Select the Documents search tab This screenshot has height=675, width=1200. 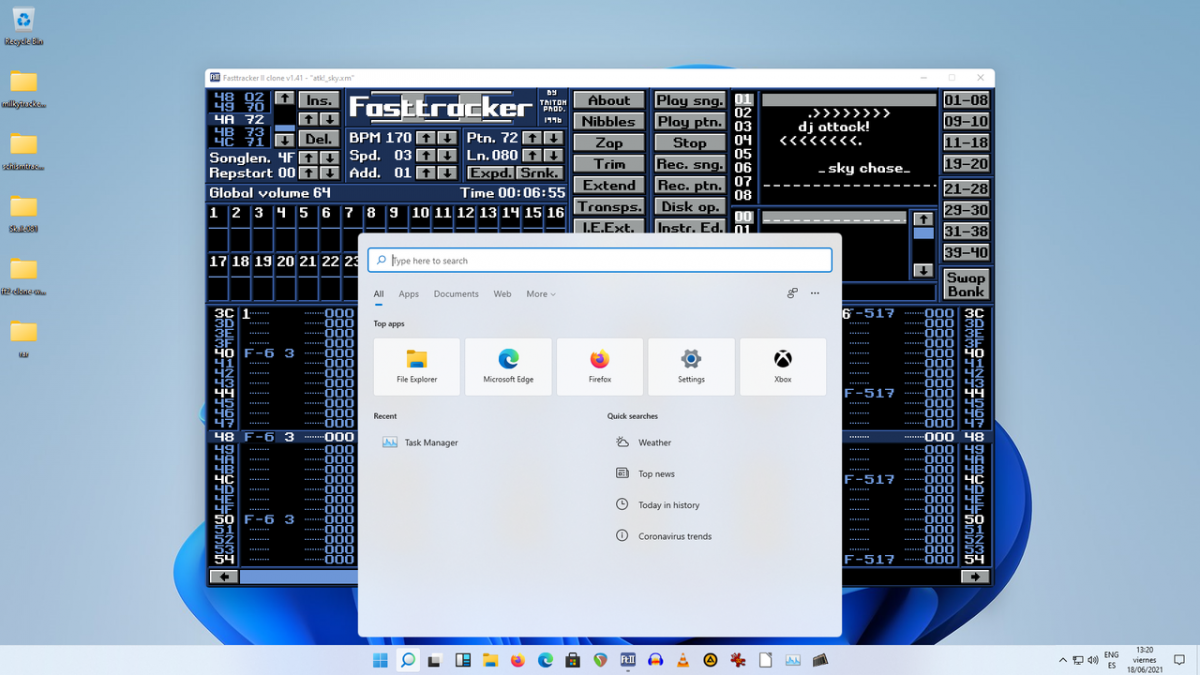tap(456, 294)
